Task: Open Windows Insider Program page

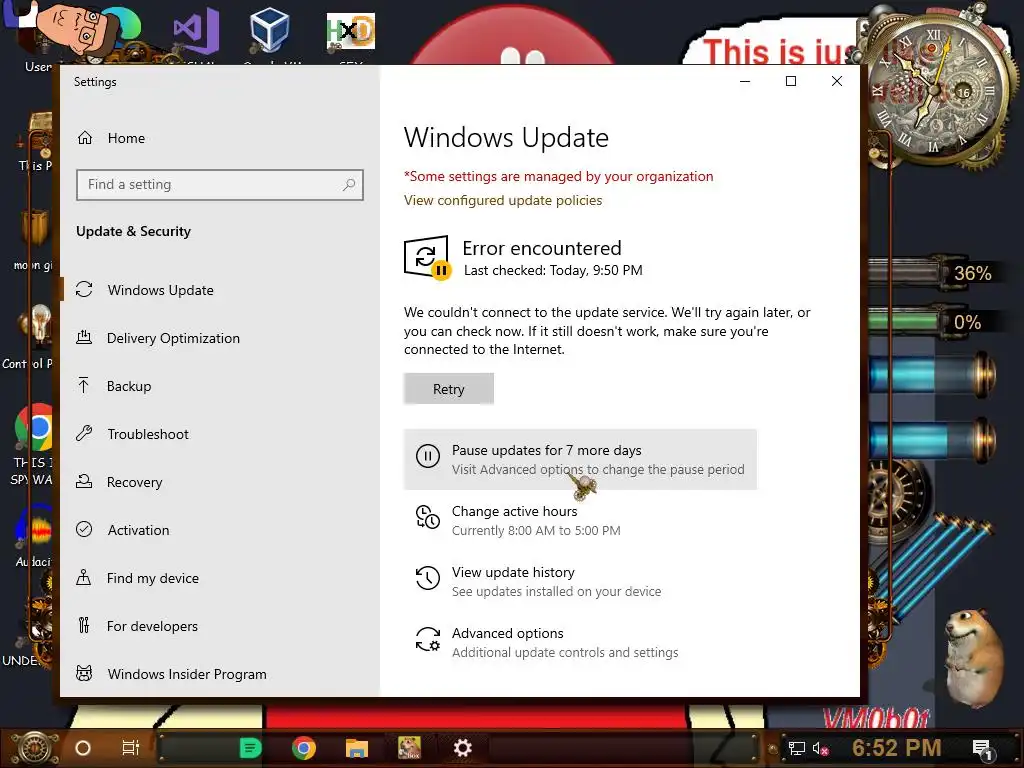Action: click(x=187, y=674)
